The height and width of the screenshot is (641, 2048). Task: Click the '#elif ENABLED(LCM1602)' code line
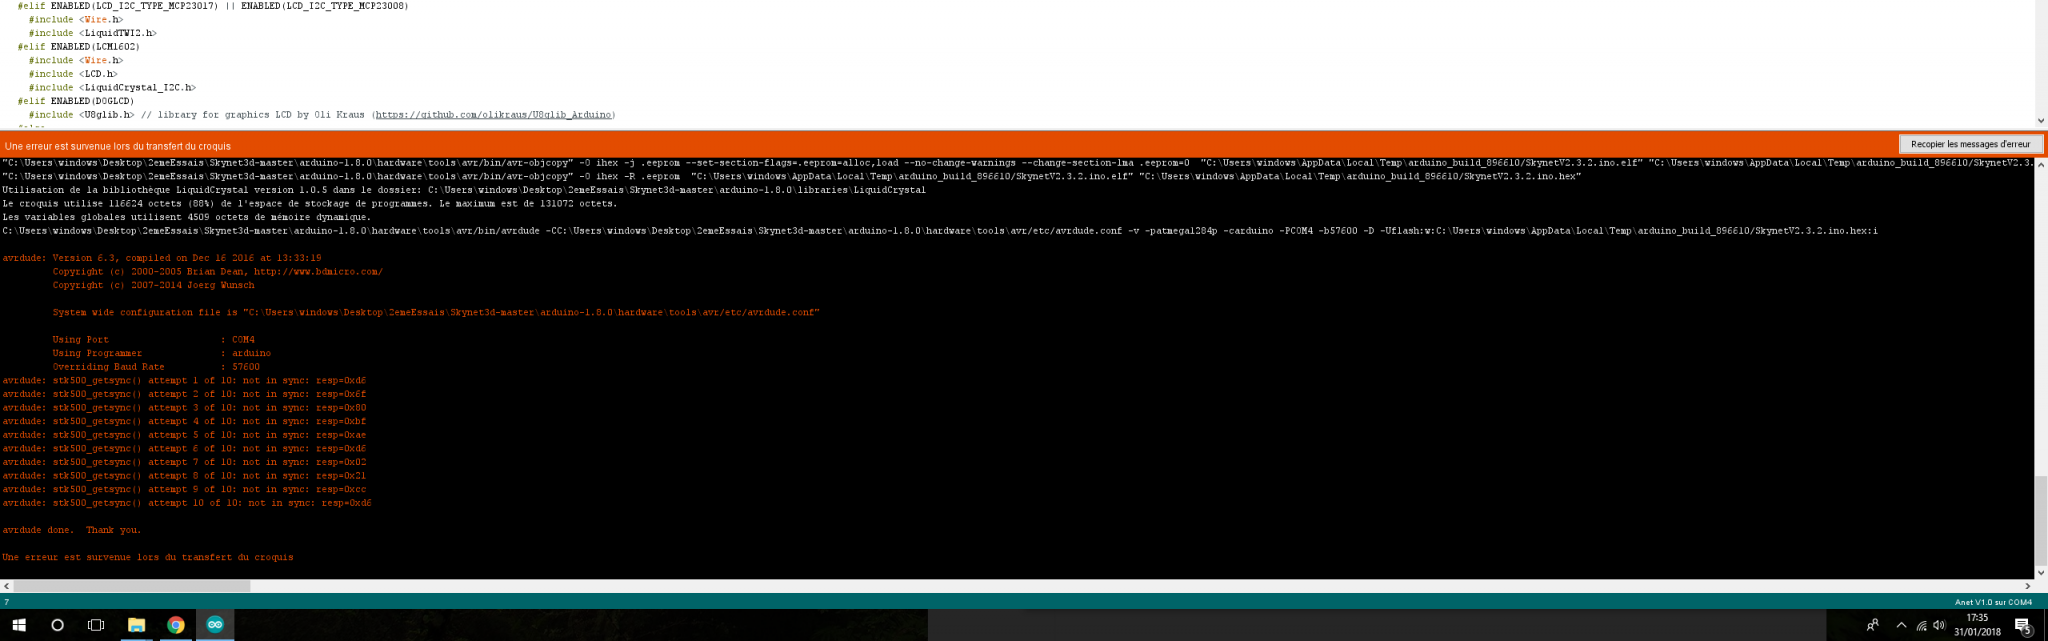(x=79, y=47)
